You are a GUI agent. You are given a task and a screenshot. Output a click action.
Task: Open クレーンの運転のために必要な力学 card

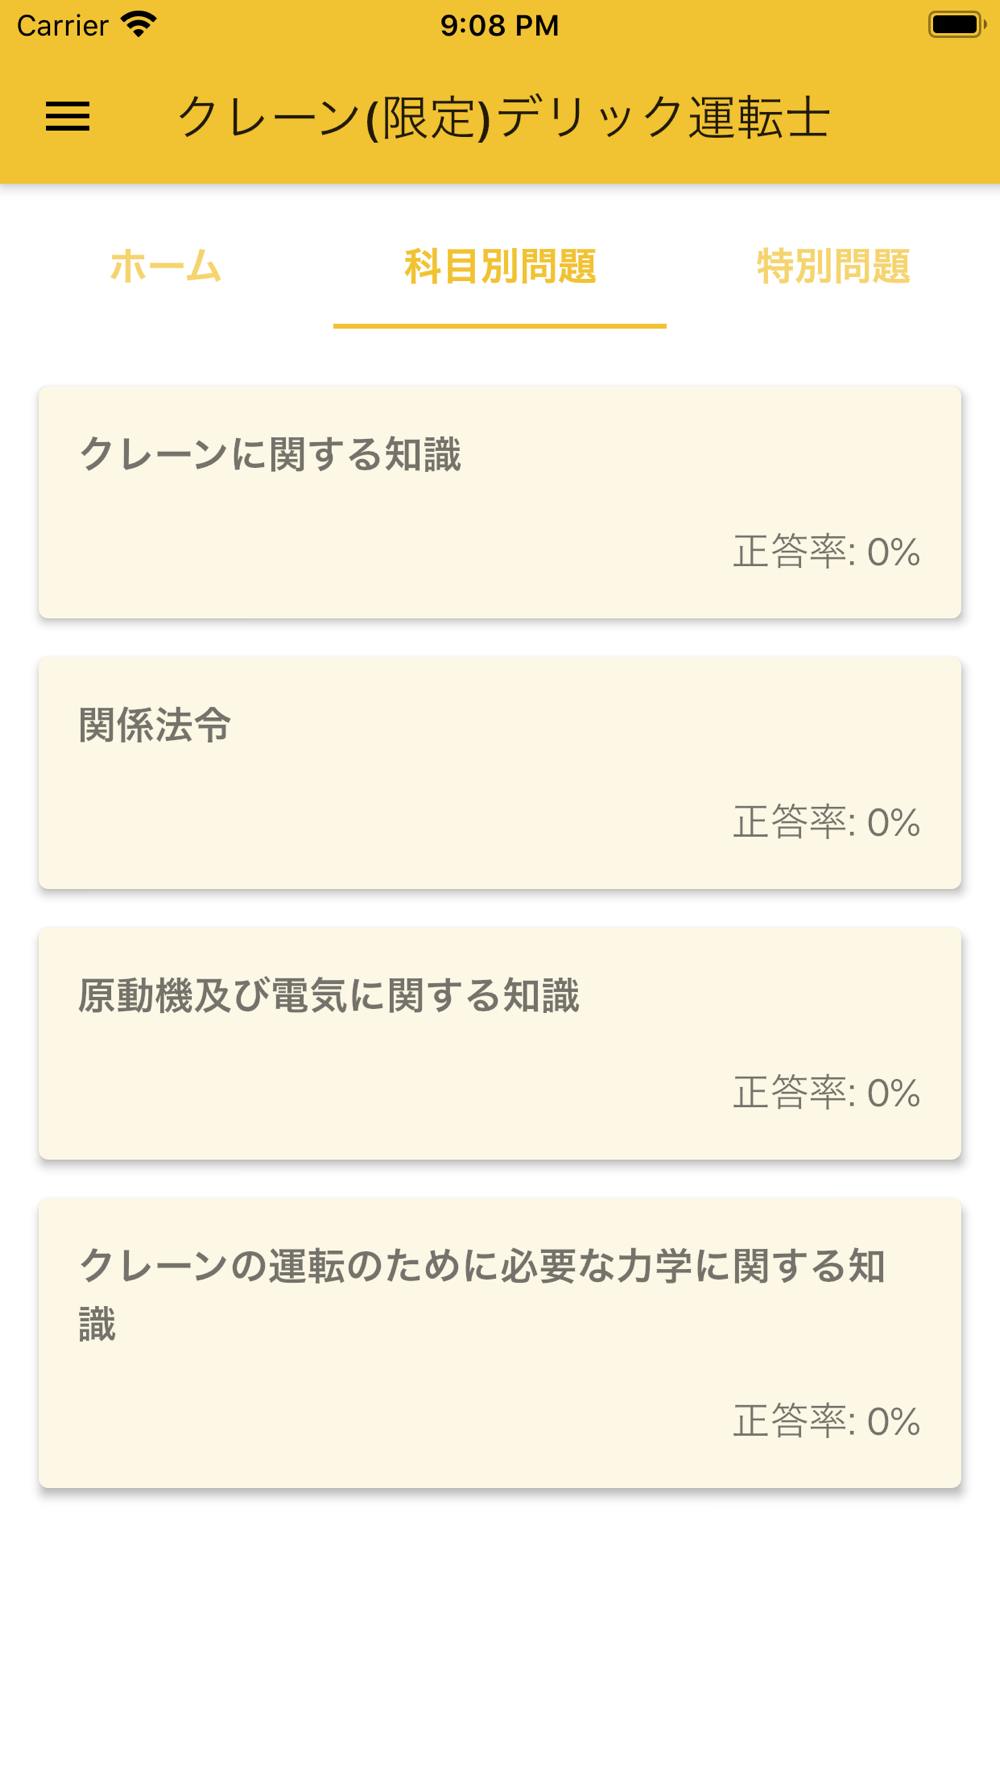pos(500,1343)
